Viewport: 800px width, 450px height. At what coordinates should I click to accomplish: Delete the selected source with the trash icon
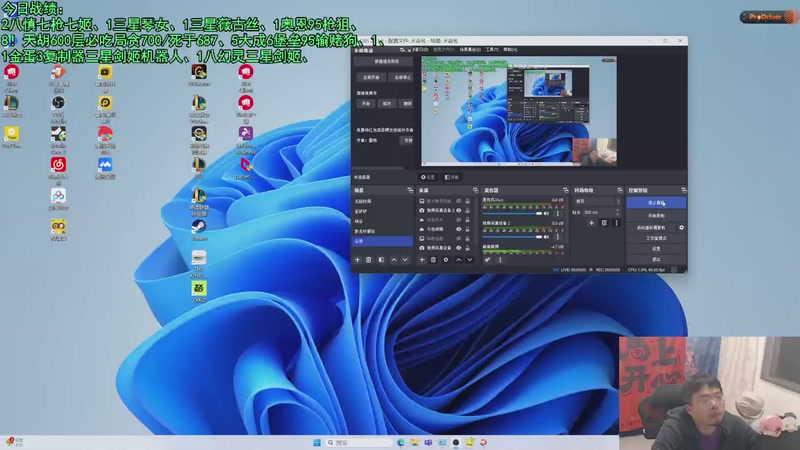(x=433, y=260)
